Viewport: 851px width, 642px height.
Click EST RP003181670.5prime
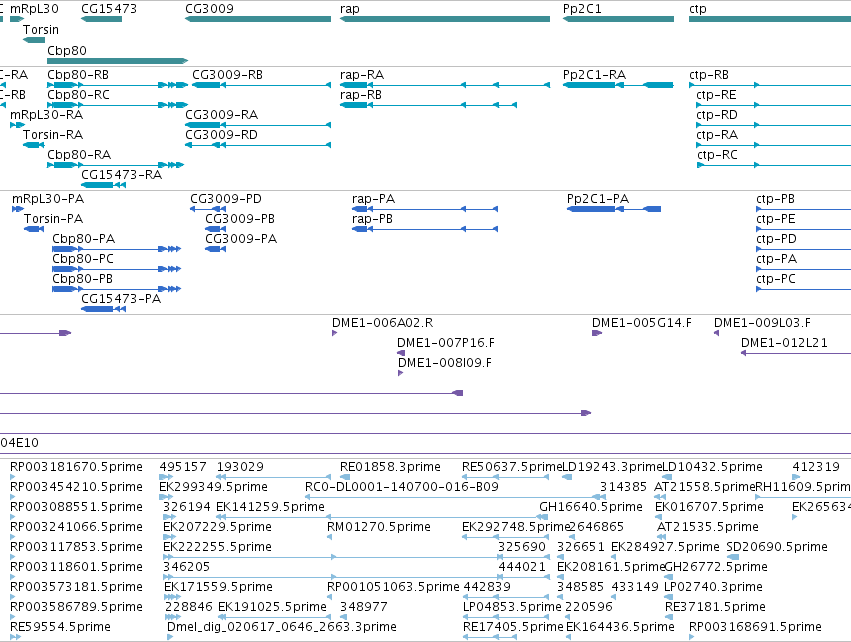(13, 476)
